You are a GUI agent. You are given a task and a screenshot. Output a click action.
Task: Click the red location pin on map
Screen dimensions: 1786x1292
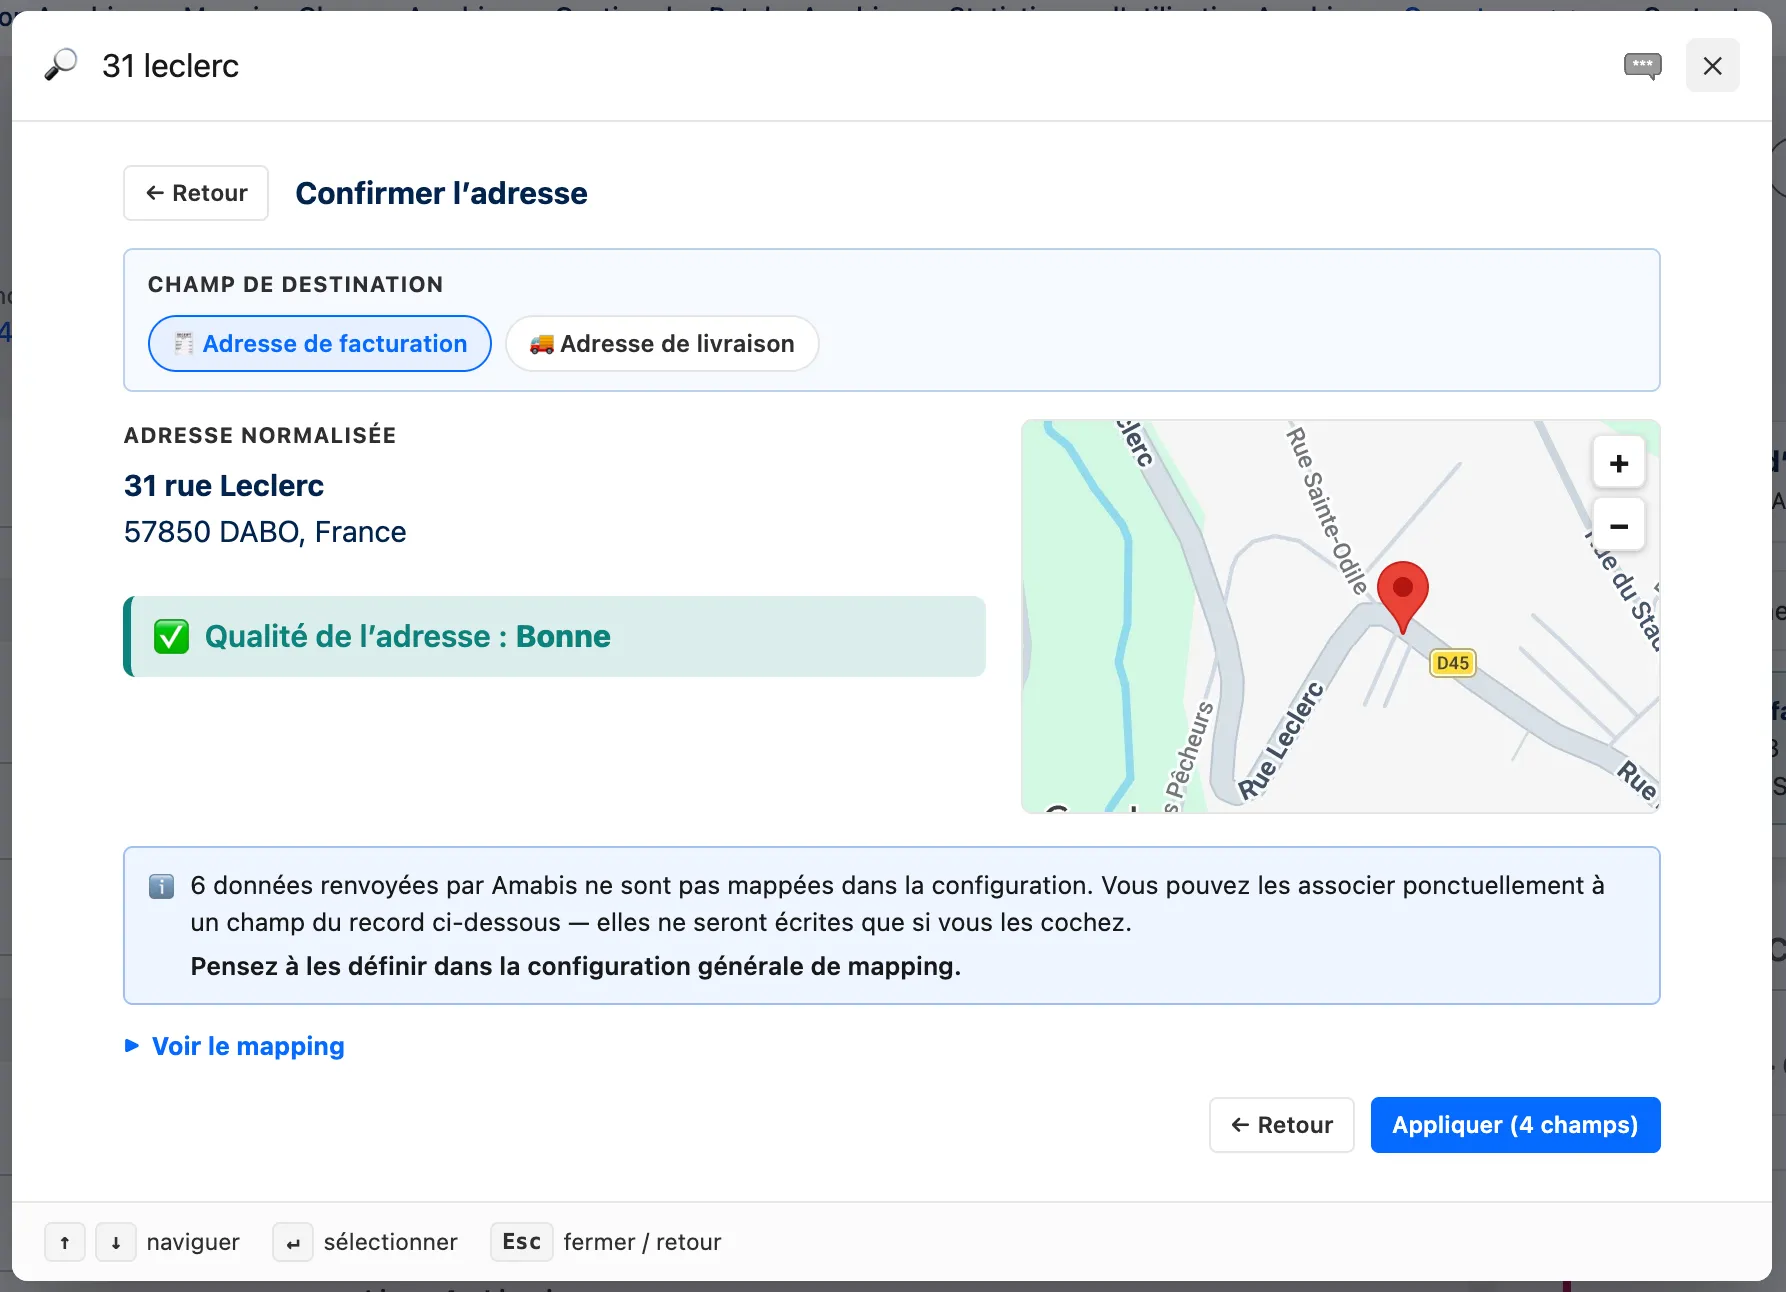[1402, 596]
